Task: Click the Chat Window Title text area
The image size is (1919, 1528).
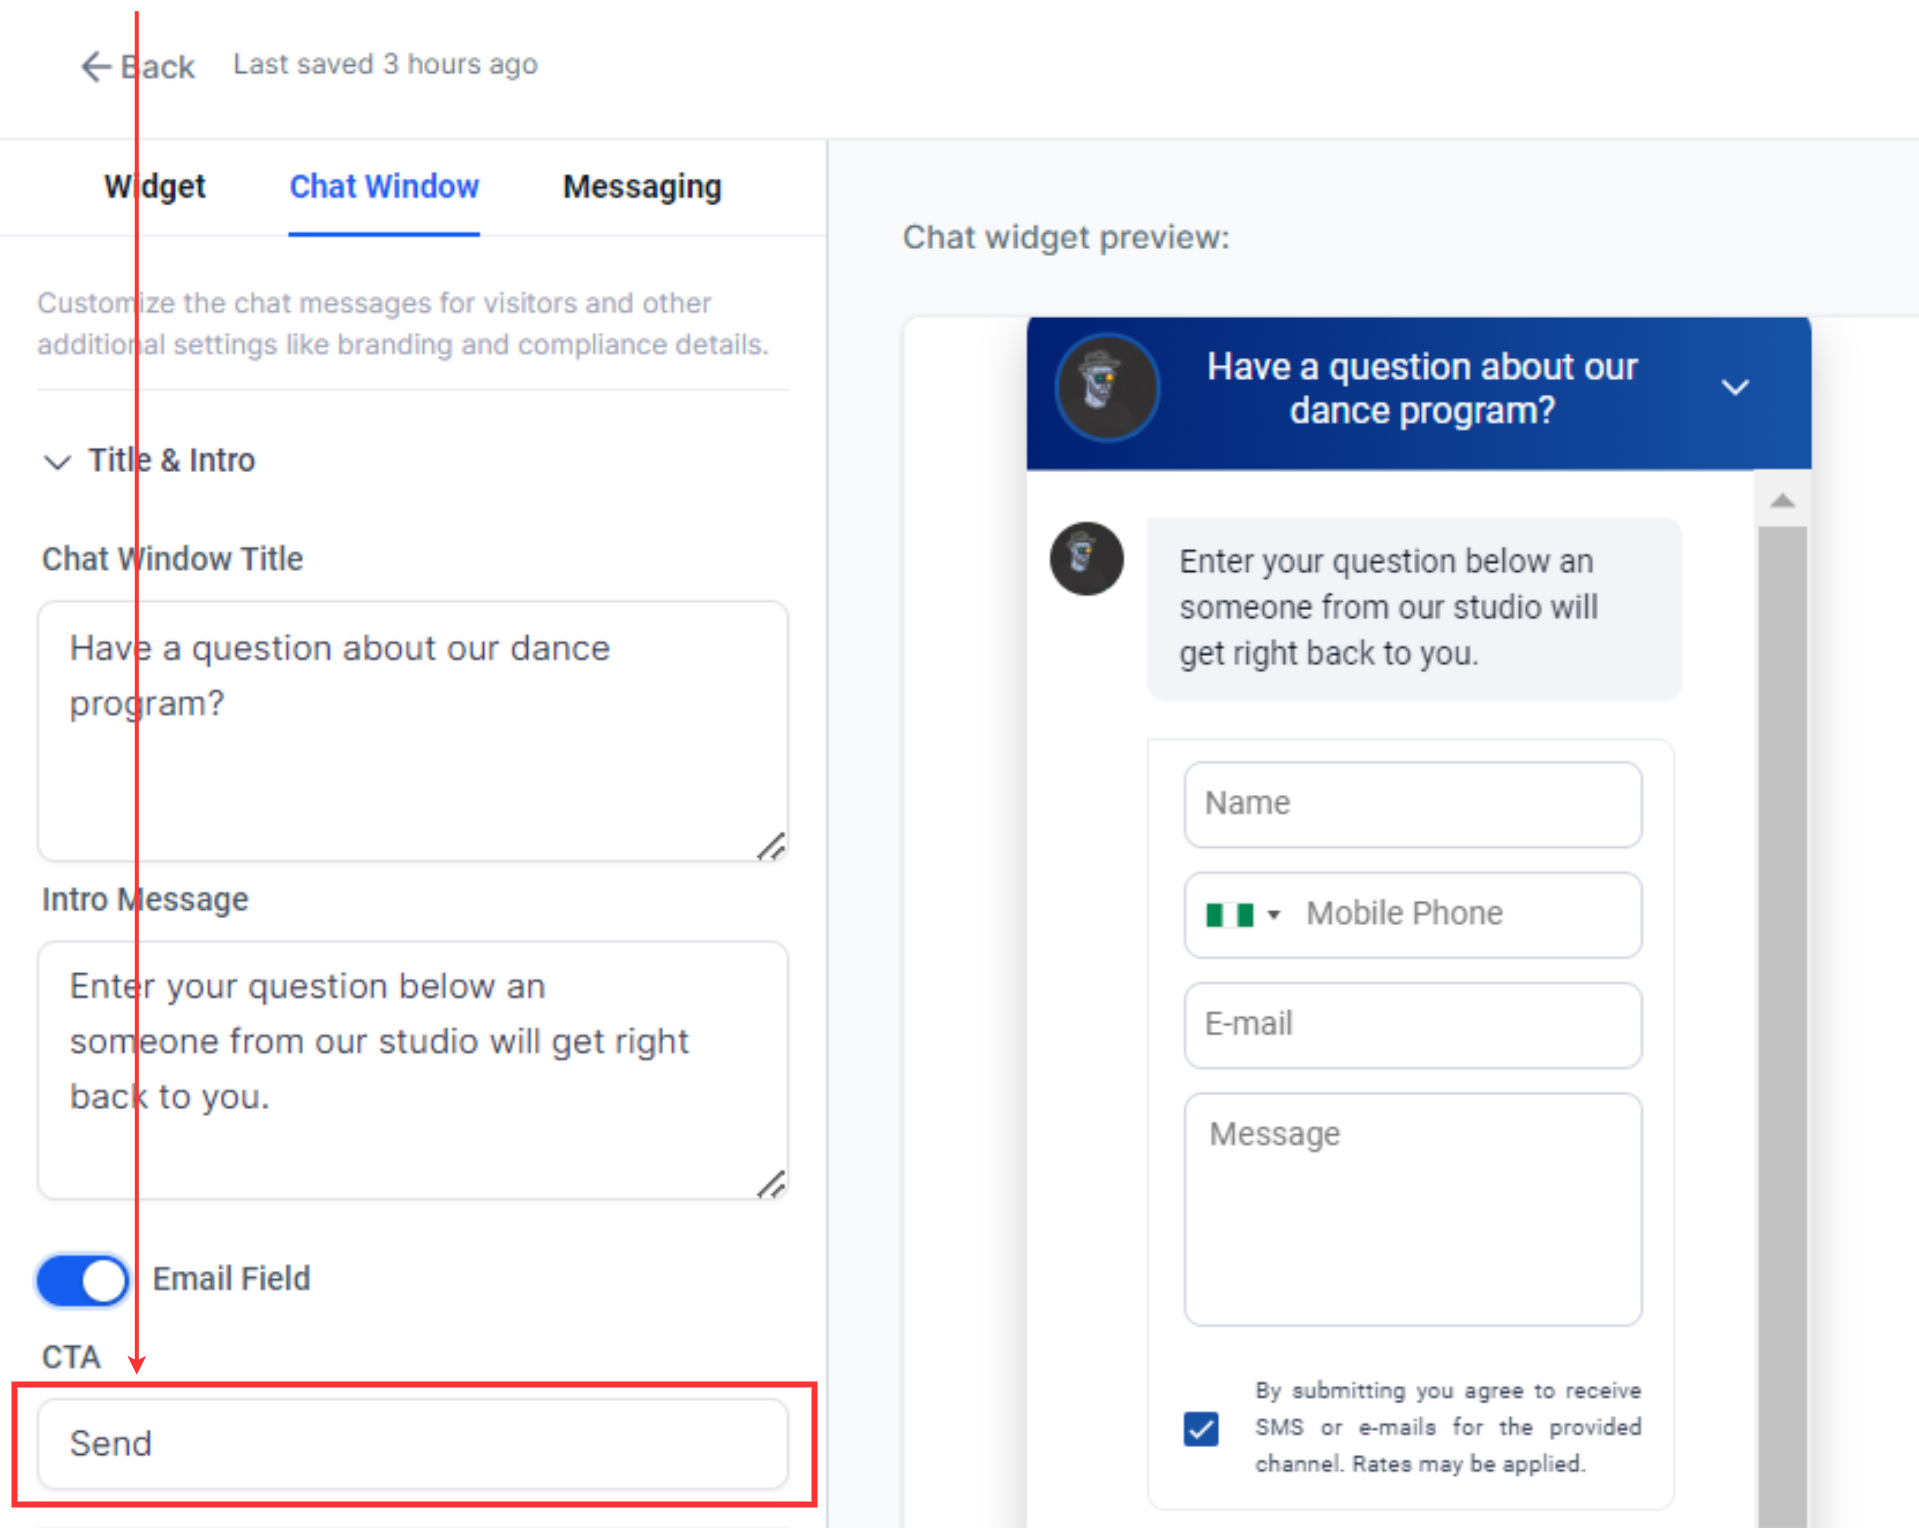Action: coord(413,731)
